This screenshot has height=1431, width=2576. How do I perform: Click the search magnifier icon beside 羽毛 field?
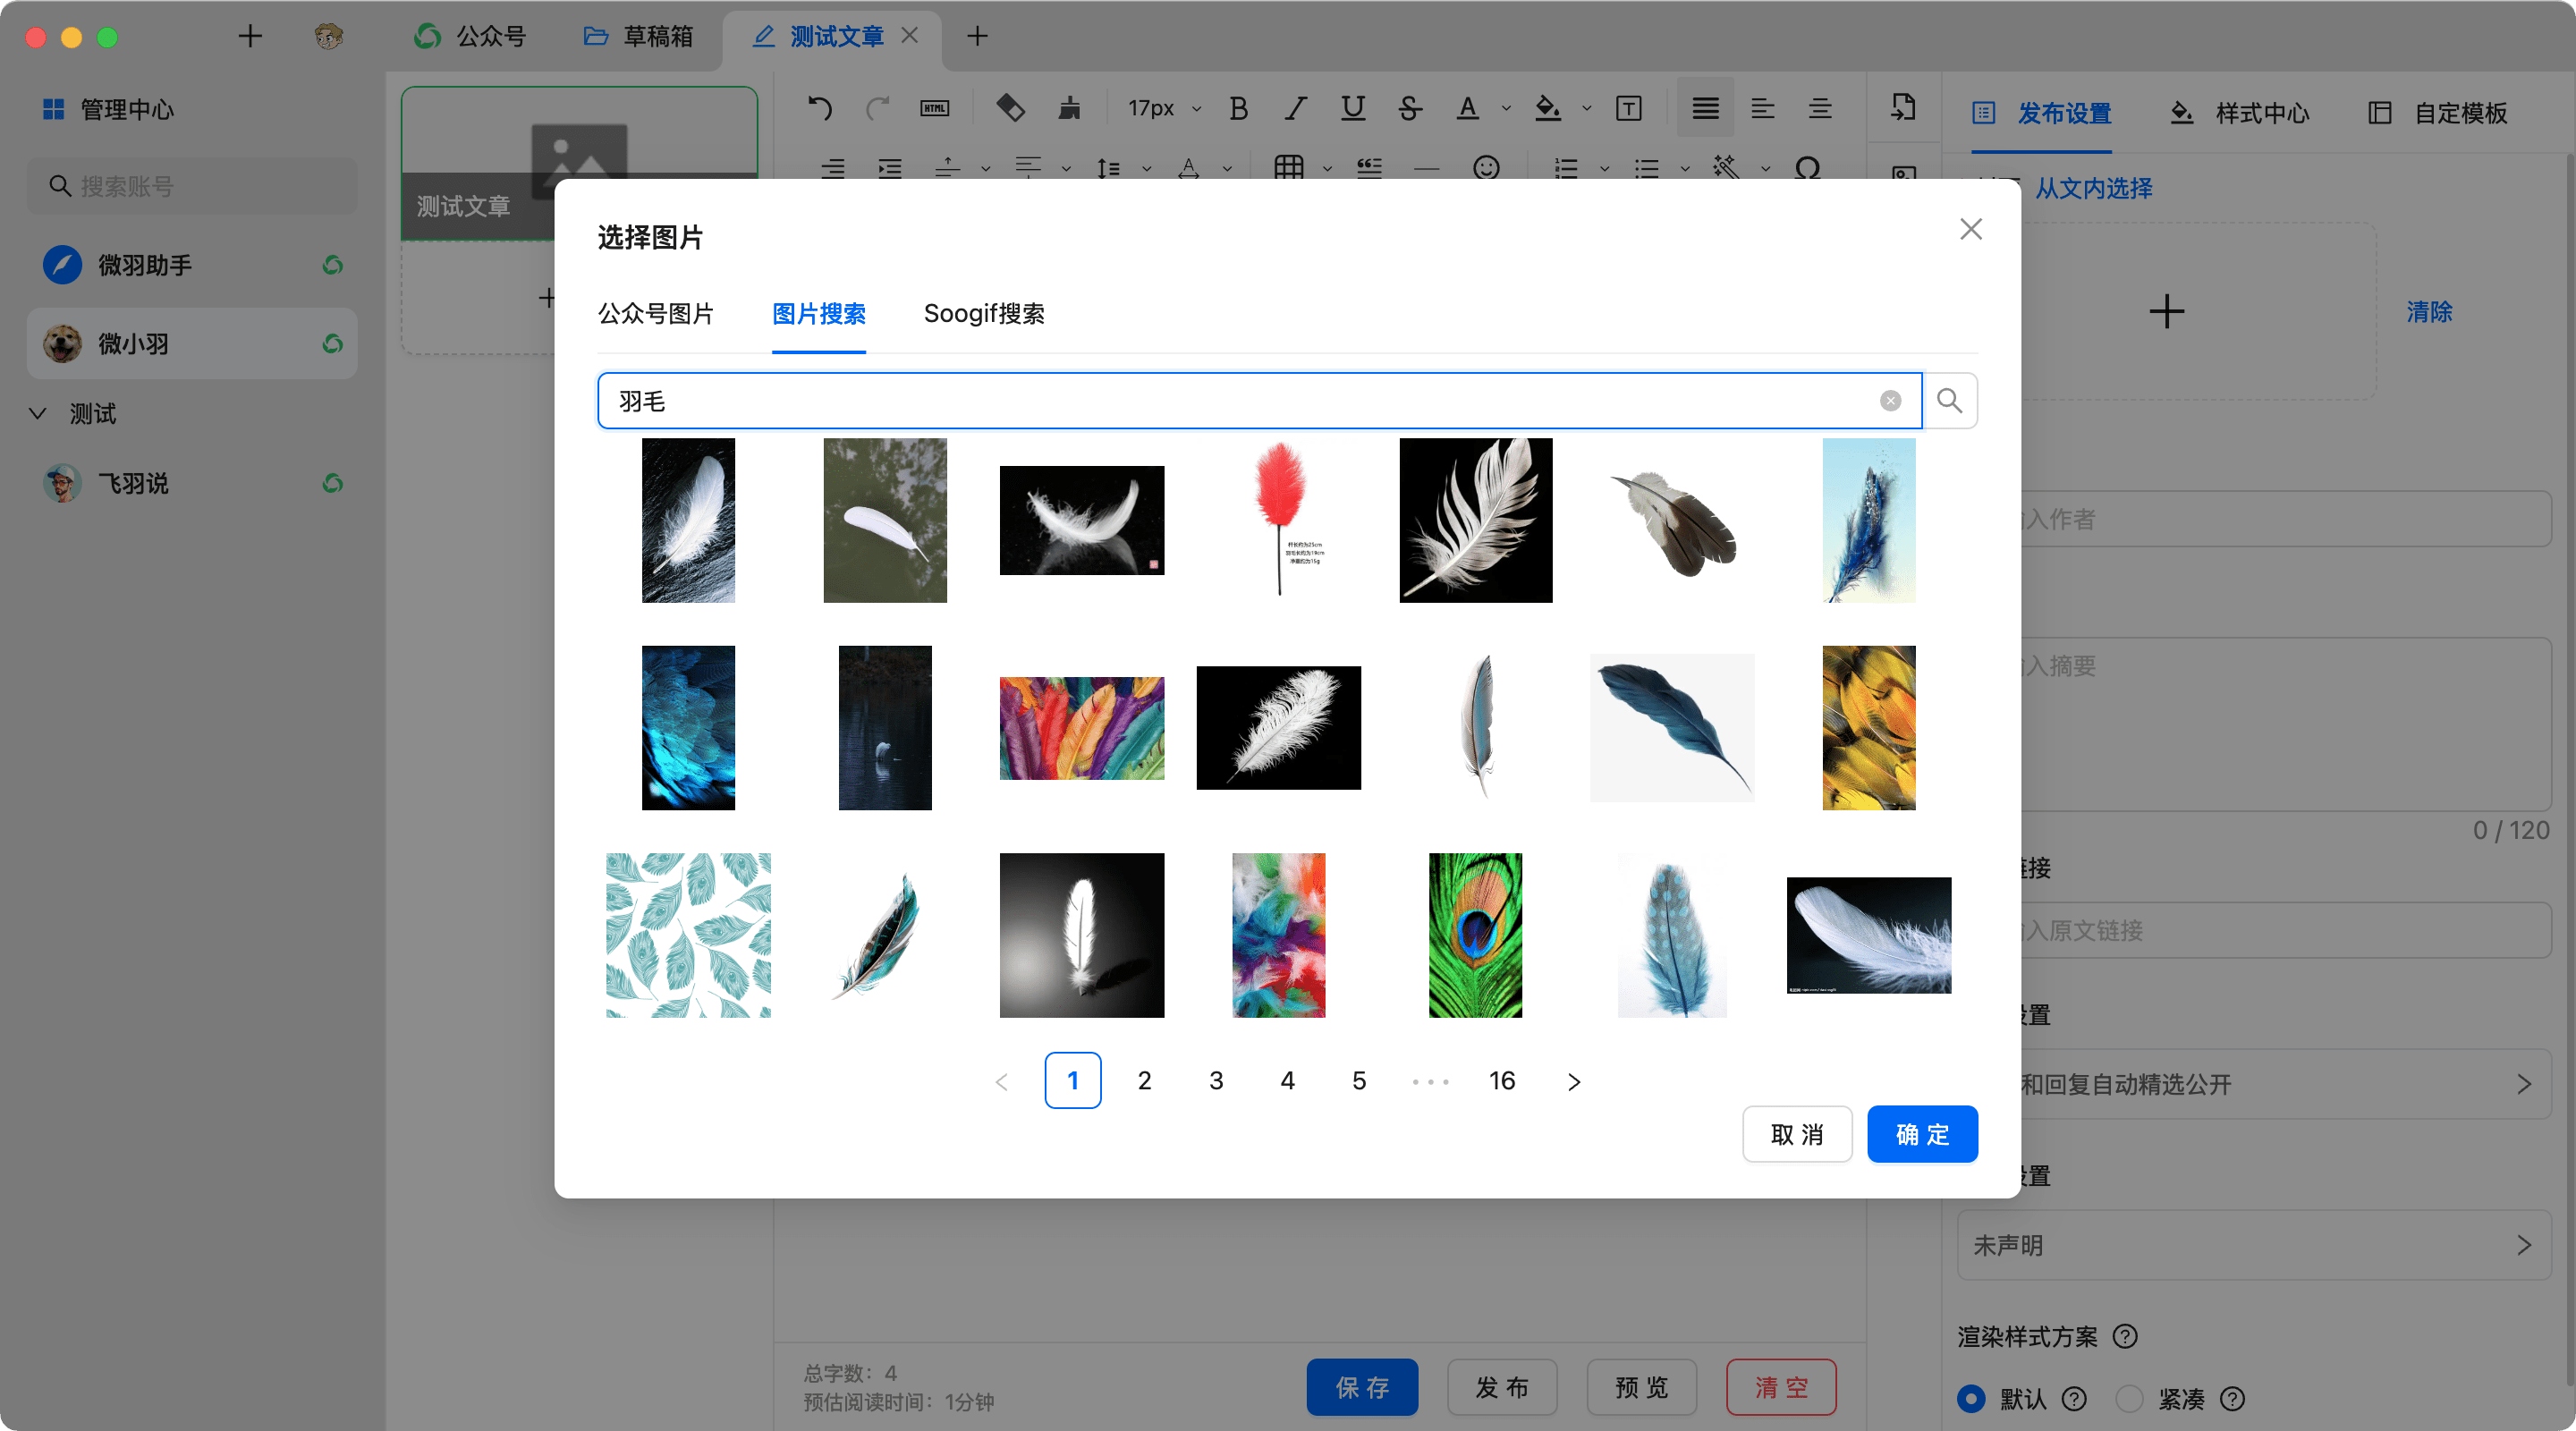[1949, 401]
